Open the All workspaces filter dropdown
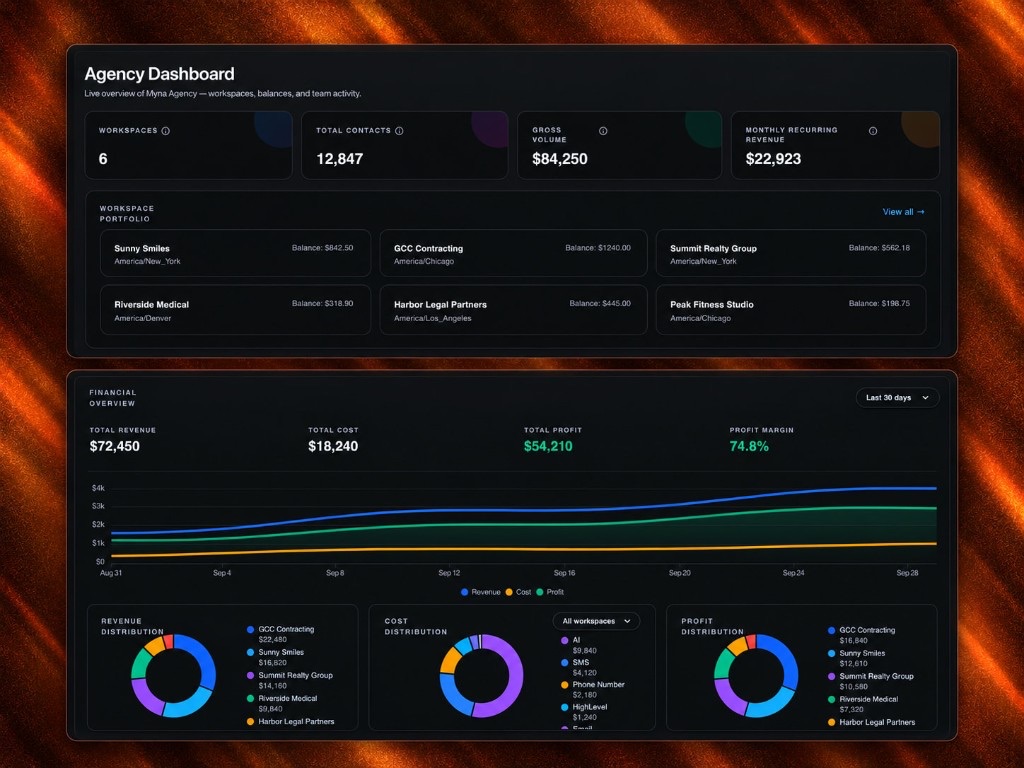The image size is (1024, 768). click(x=596, y=621)
